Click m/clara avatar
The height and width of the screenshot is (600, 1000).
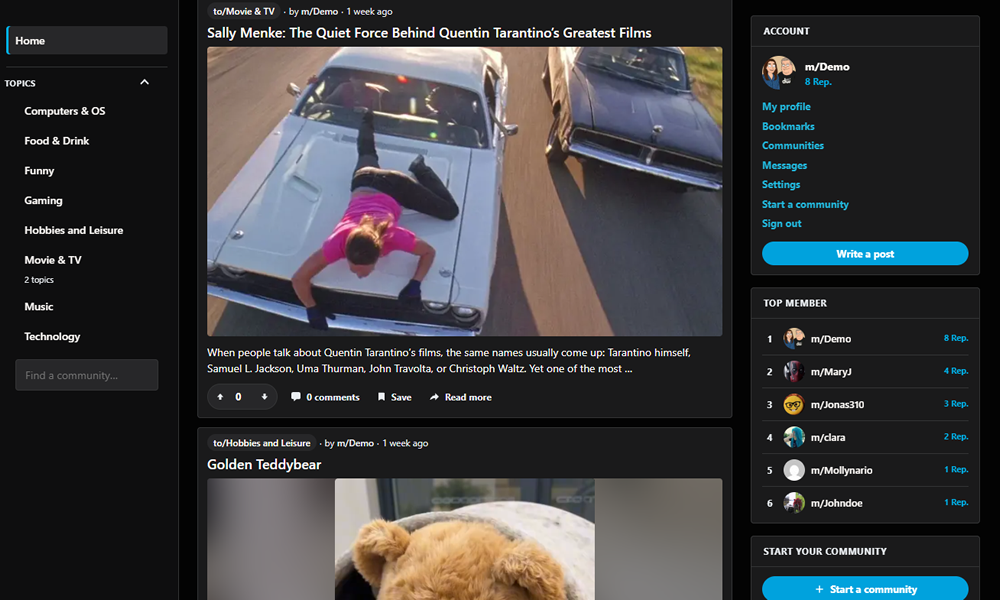[x=794, y=437]
